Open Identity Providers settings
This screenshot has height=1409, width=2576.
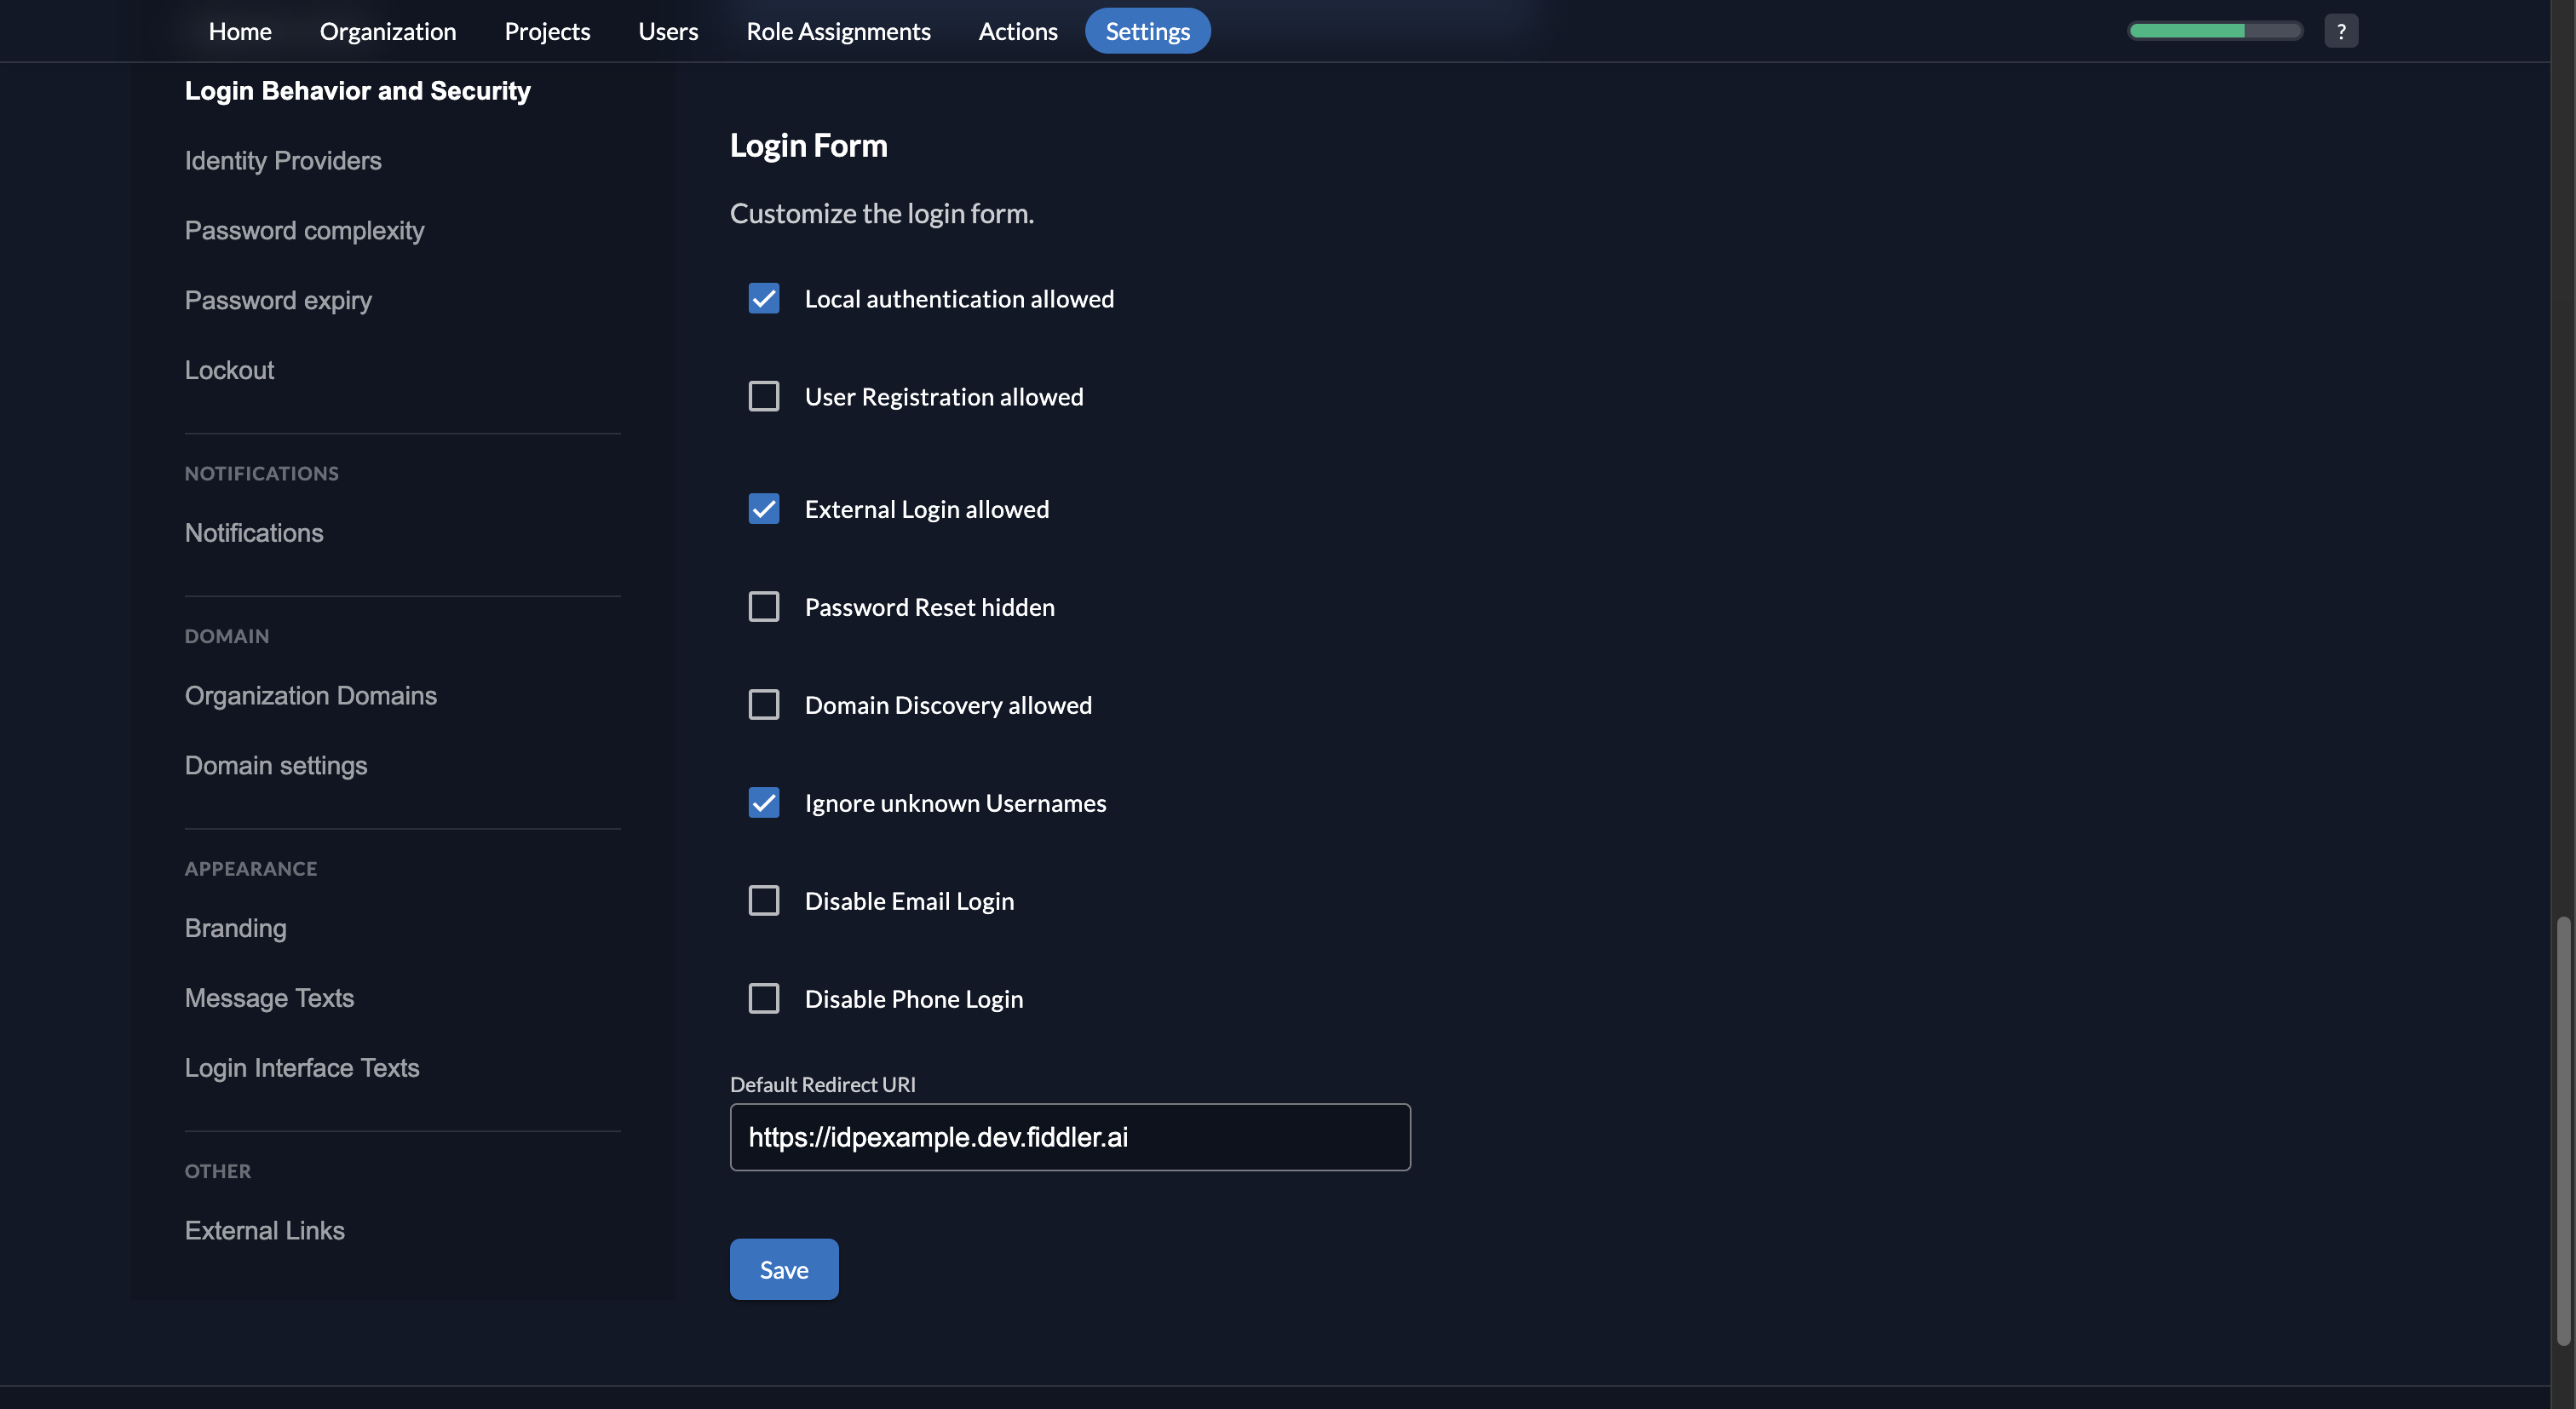pos(283,160)
